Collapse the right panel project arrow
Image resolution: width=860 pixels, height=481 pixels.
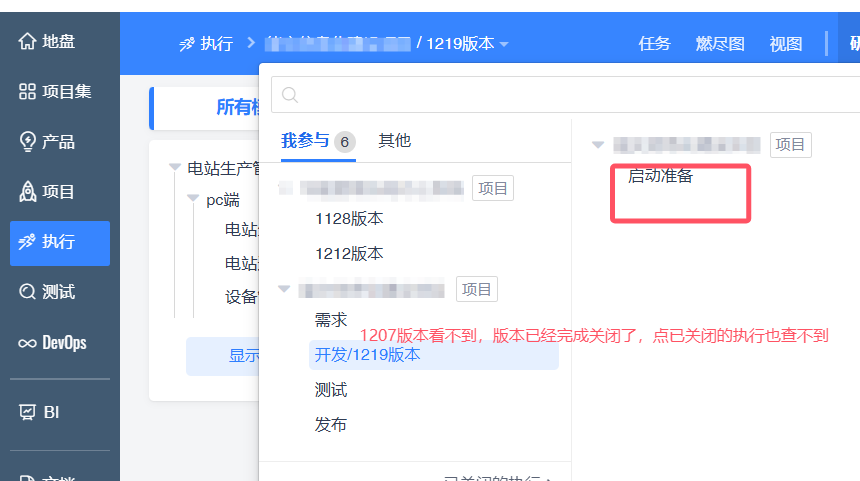click(x=598, y=144)
